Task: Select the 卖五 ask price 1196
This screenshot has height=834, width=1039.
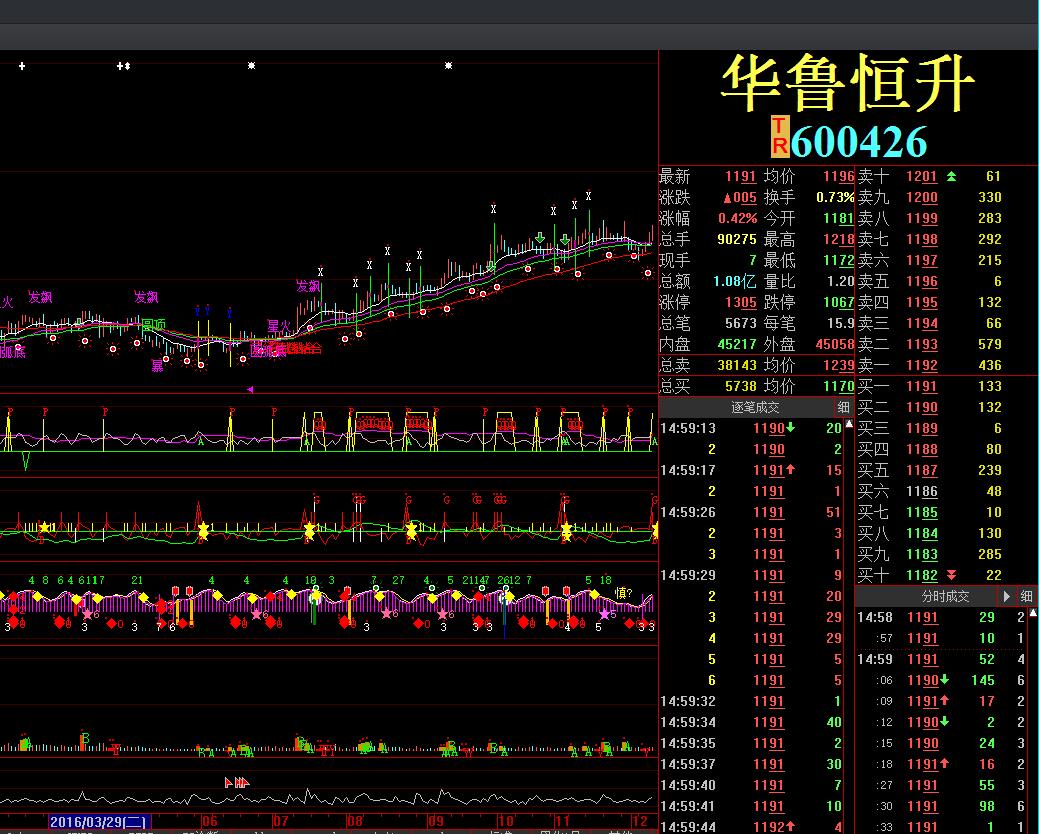Action: pyautogui.click(x=922, y=281)
